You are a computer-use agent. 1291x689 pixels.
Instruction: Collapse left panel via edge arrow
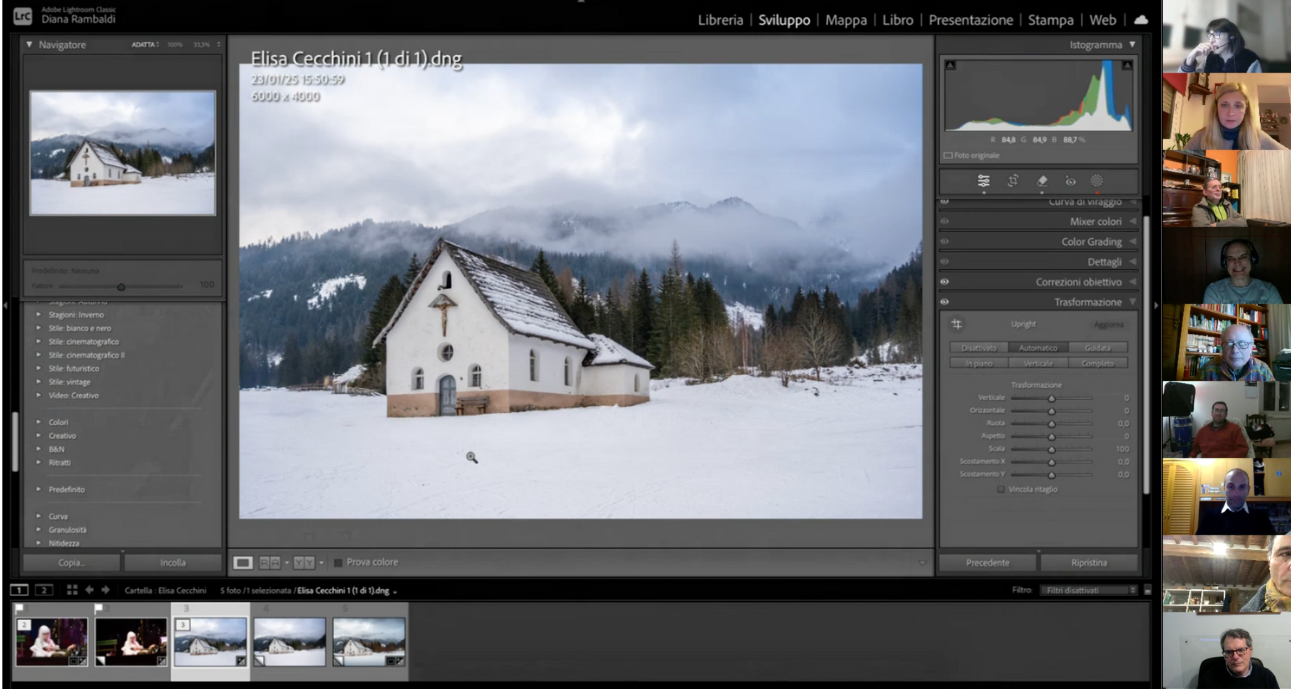(x=5, y=305)
